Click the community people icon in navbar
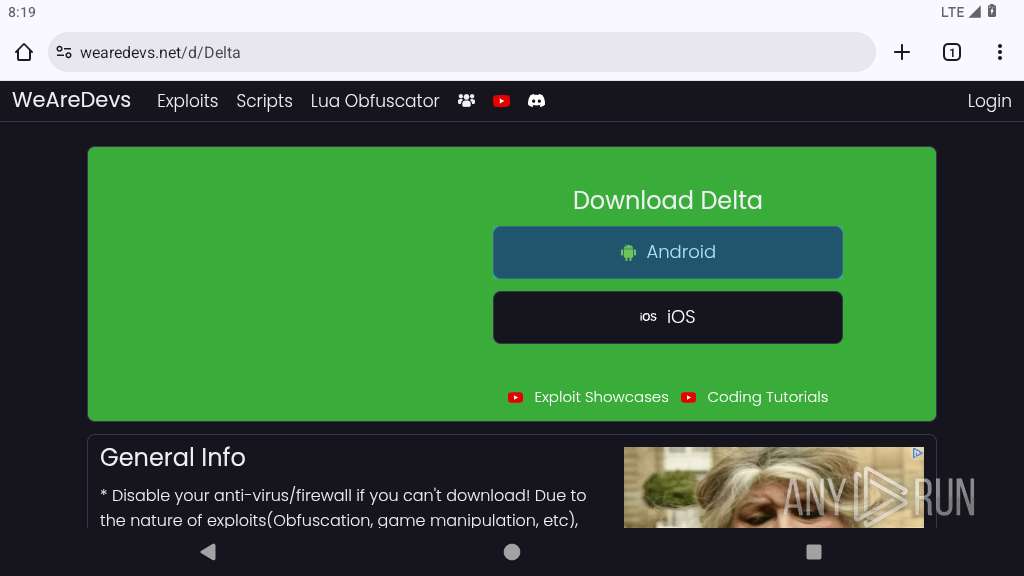 [x=466, y=101]
